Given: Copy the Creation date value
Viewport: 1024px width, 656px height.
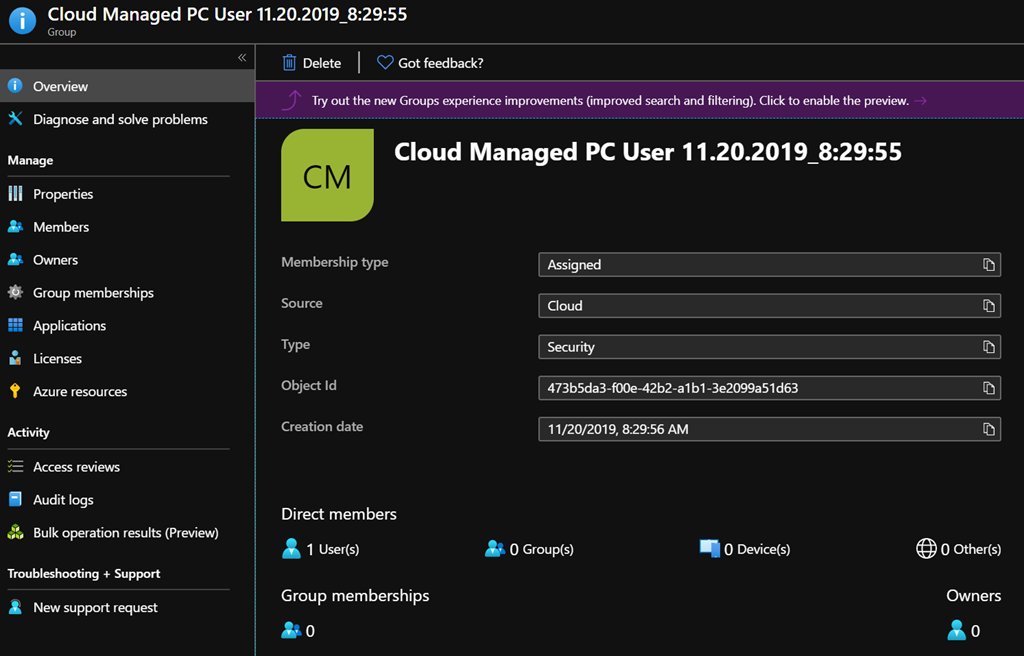Looking at the screenshot, I should 988,429.
